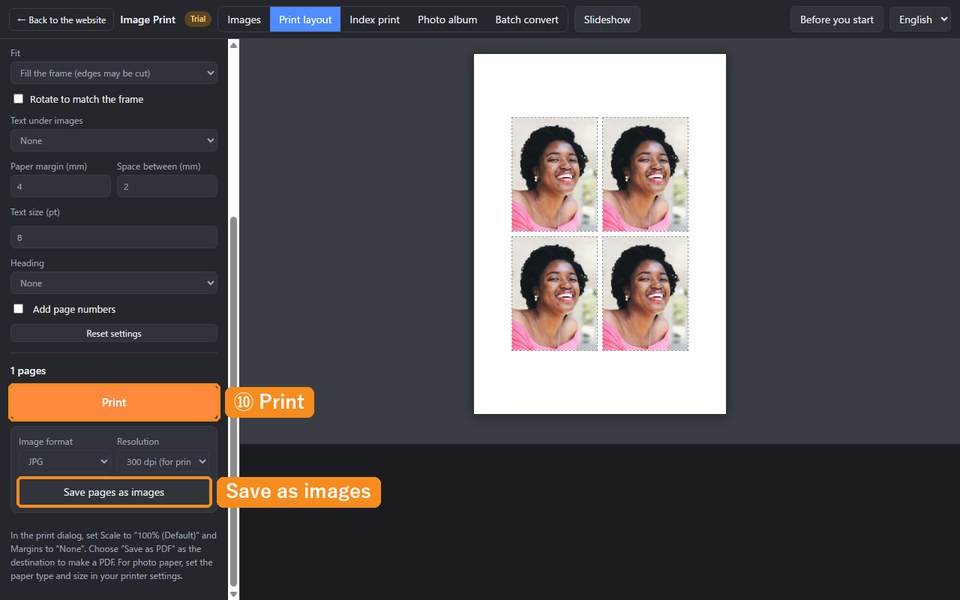Go back to the website

tap(61, 20)
